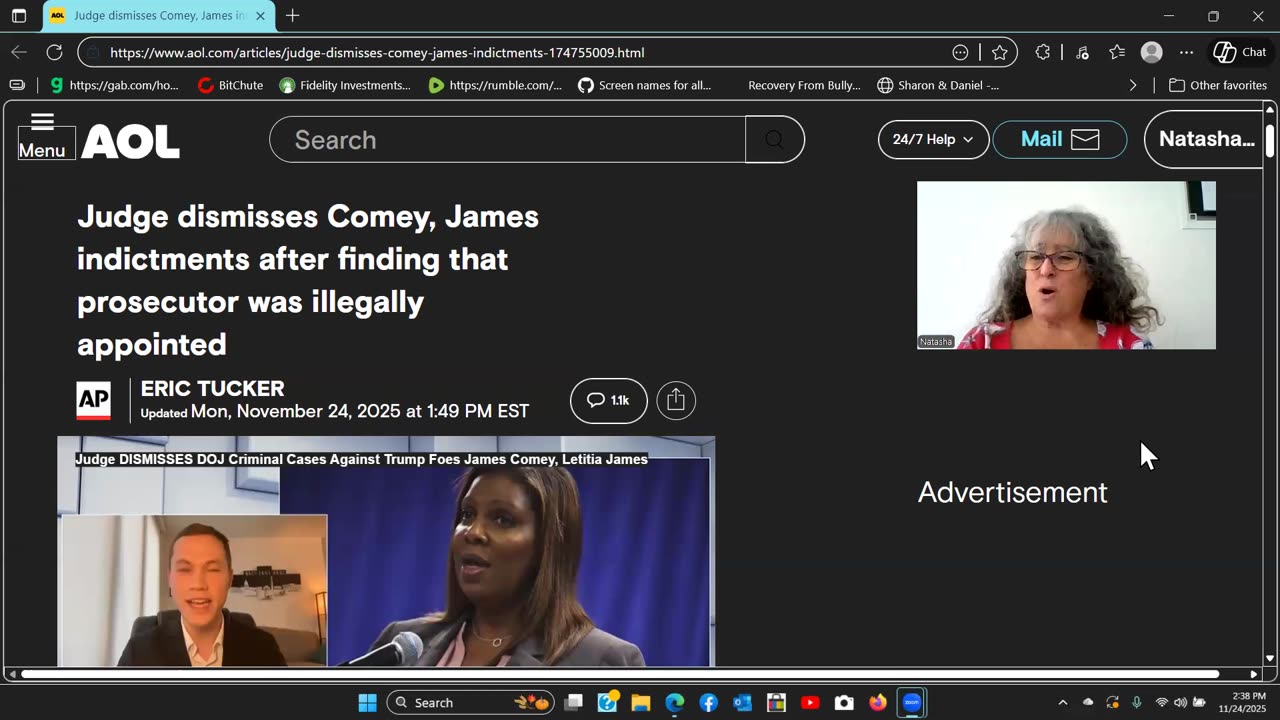Open page actions ellipsis in address bar
The height and width of the screenshot is (720, 1280).
[x=960, y=52]
